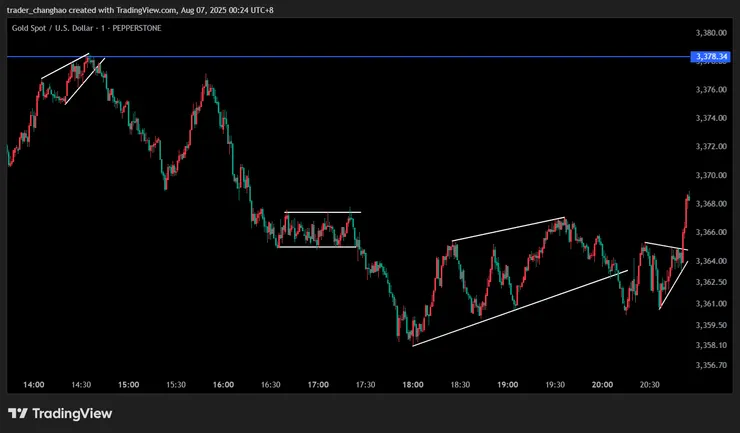
Task: Click the TradingView wordmark at the bottom
Action: click(x=72, y=414)
